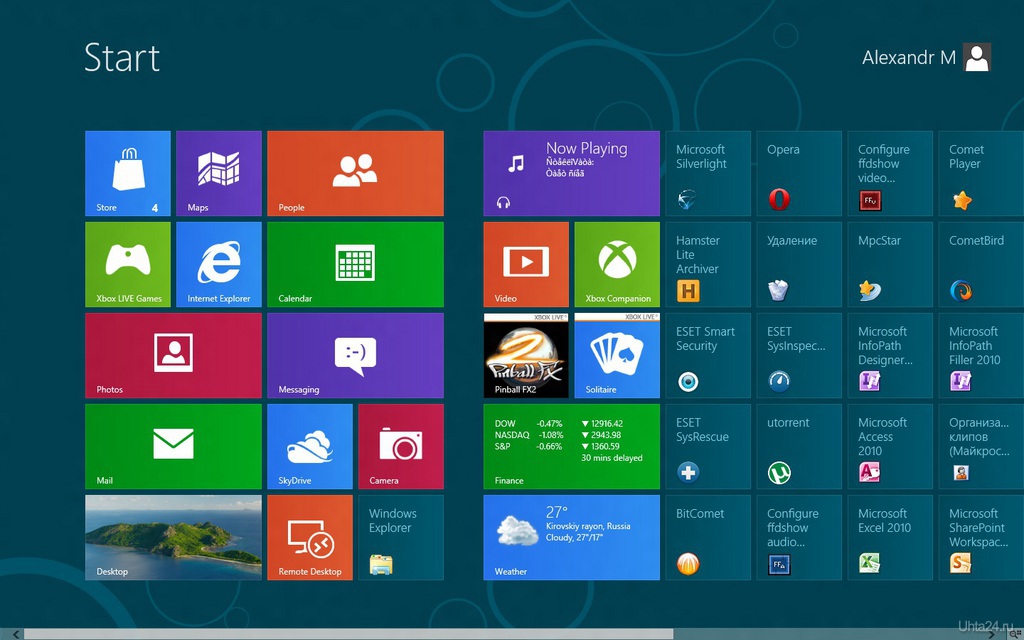
Task: Open the Now Playing music tile
Action: click(x=571, y=173)
